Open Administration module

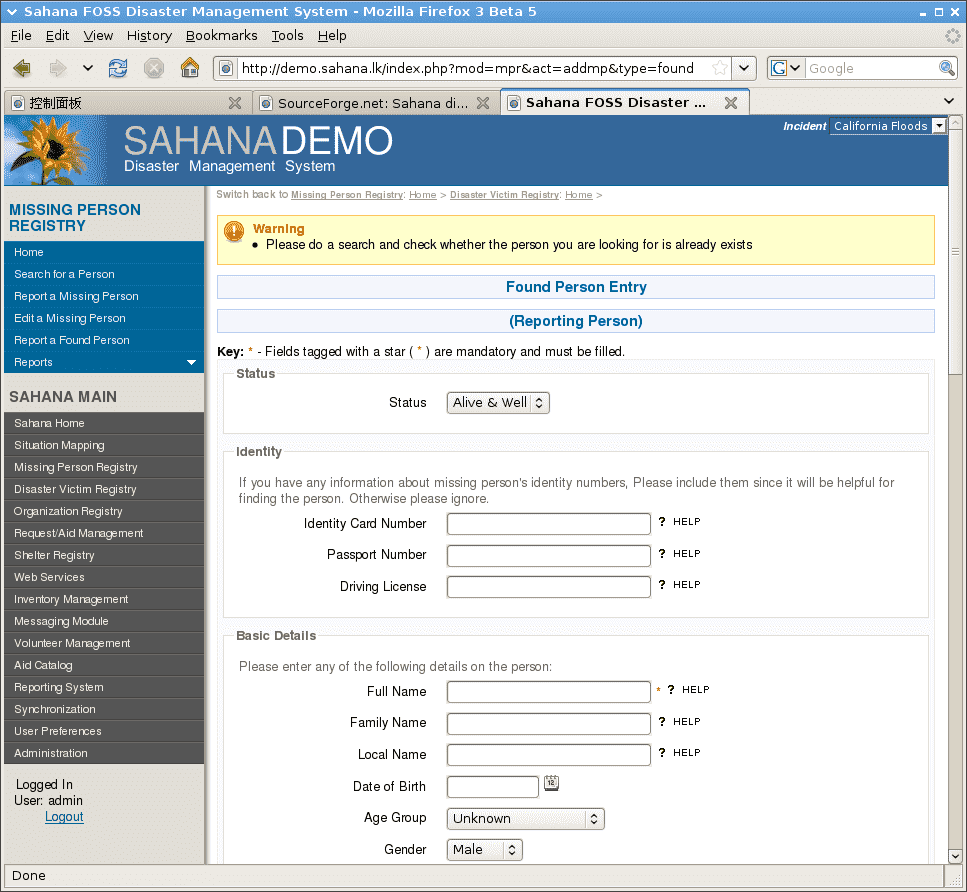tap(104, 753)
